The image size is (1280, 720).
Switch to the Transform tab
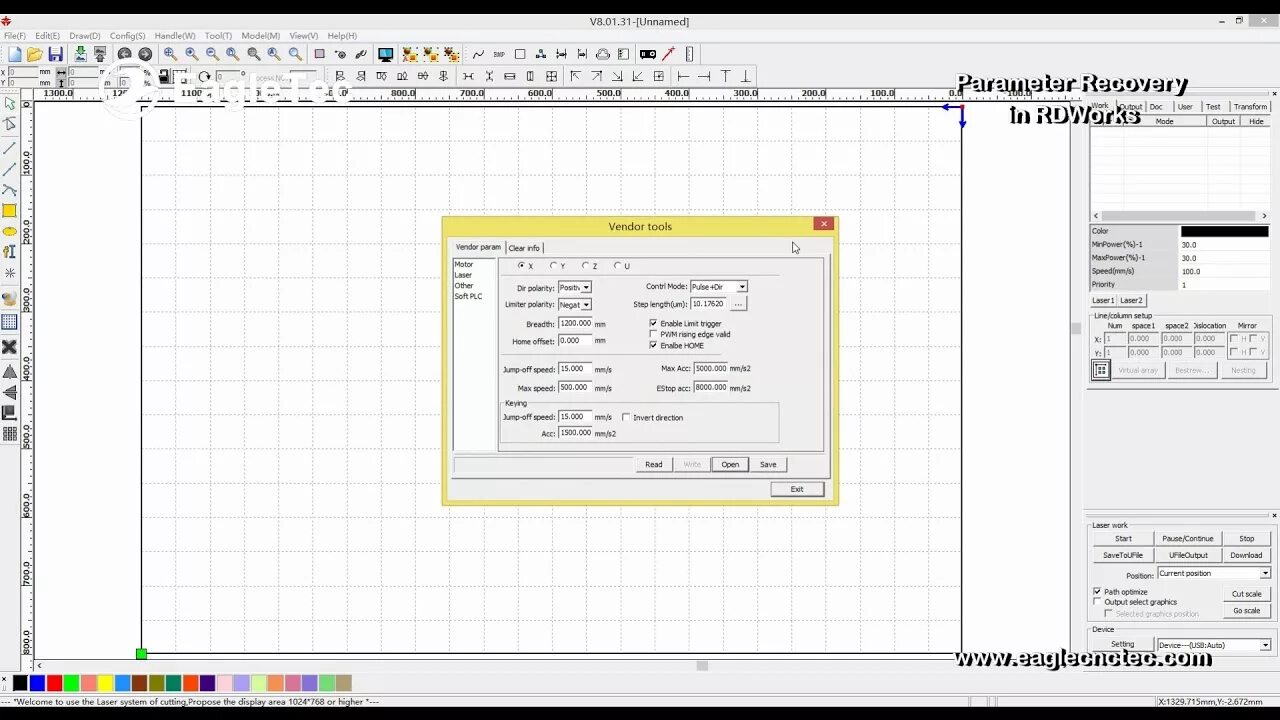pyautogui.click(x=1250, y=106)
